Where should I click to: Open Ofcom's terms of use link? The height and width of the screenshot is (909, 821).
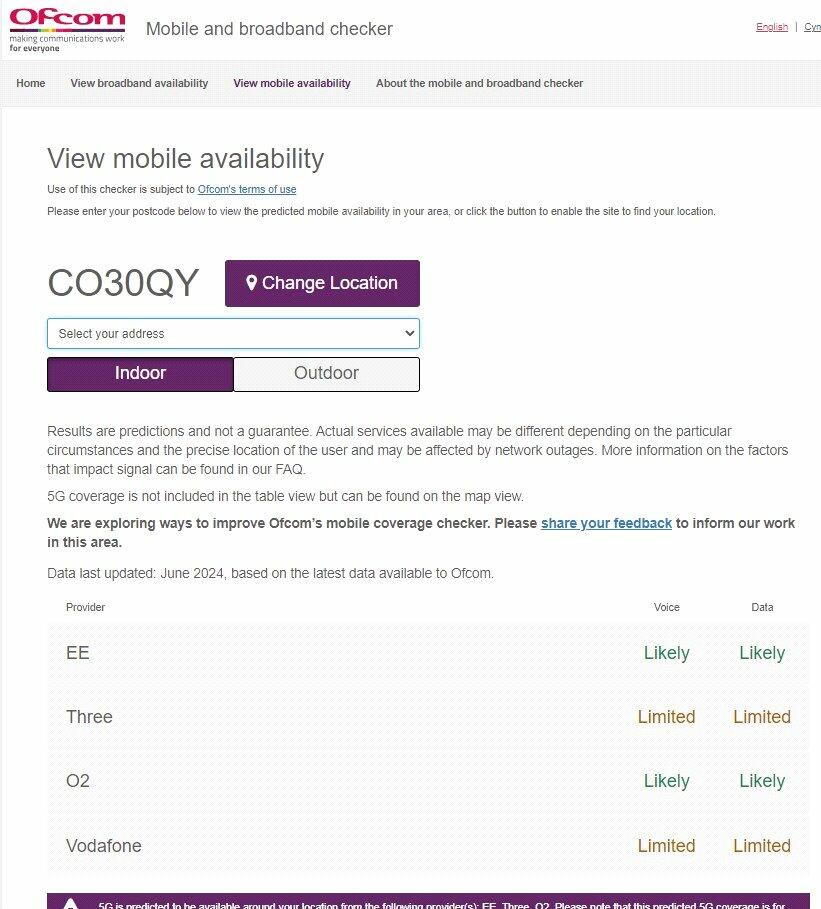click(x=247, y=189)
